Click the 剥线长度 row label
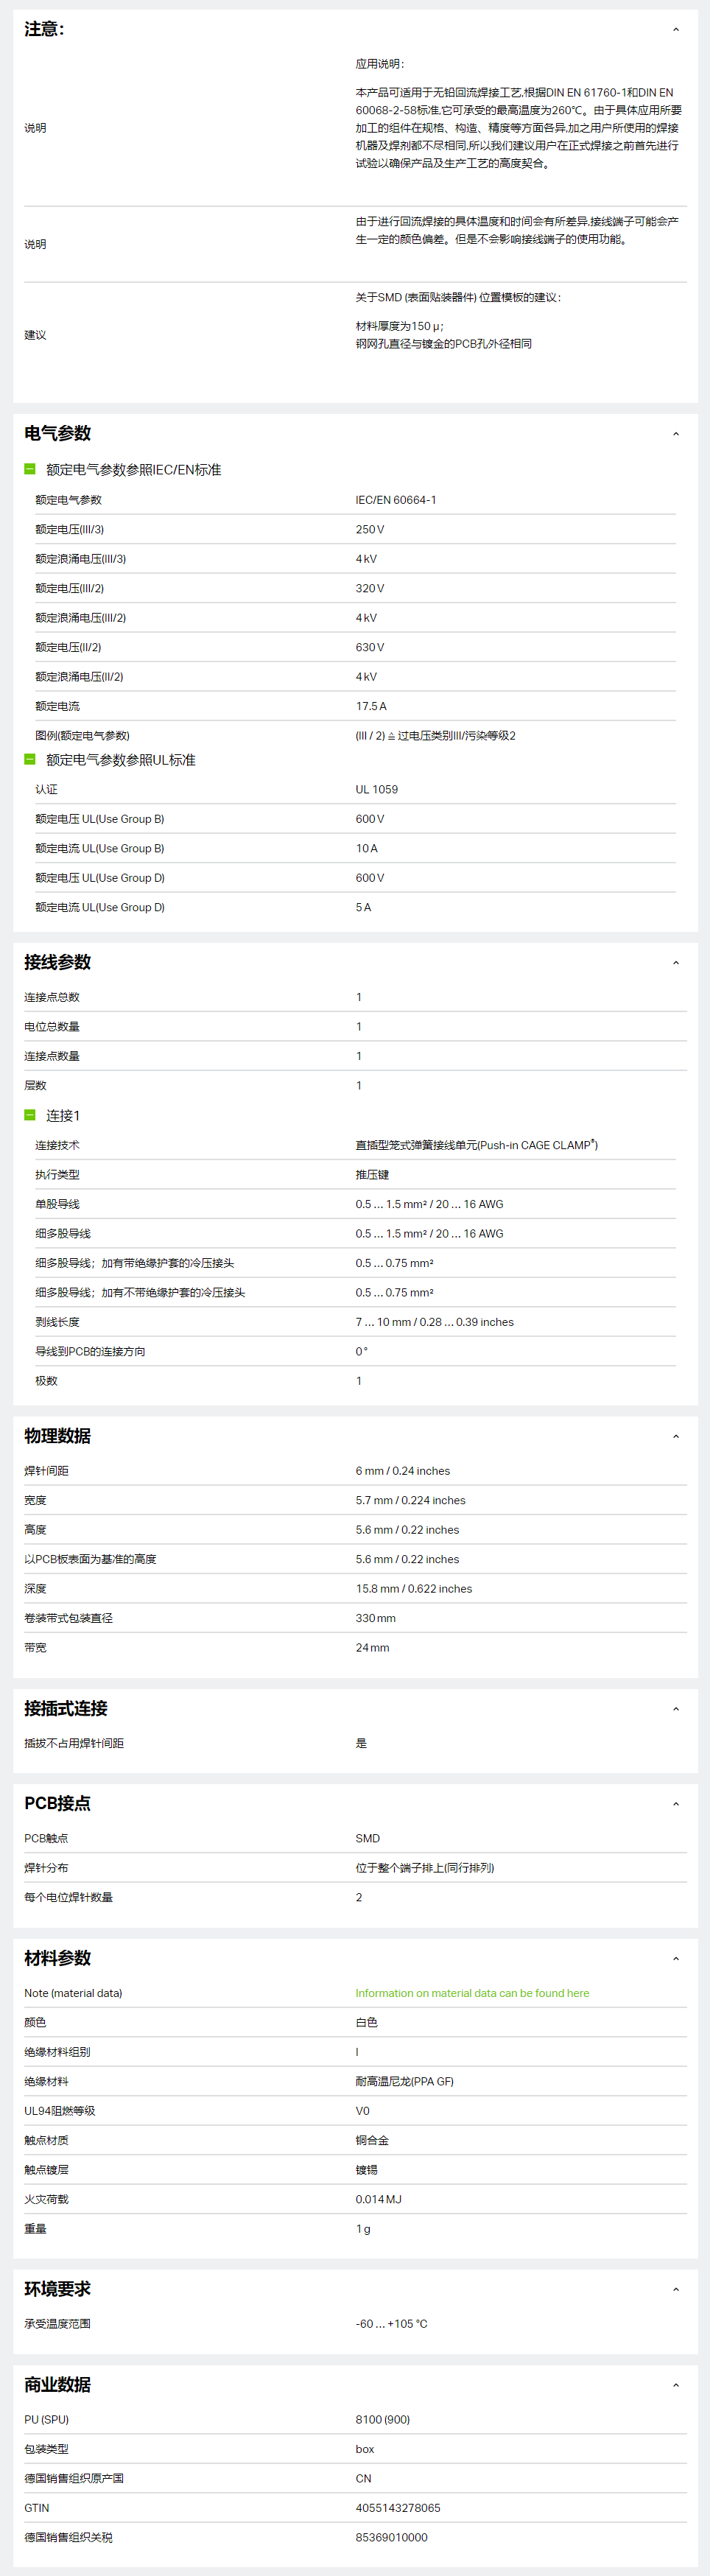The height and width of the screenshot is (2576, 710). point(57,1322)
